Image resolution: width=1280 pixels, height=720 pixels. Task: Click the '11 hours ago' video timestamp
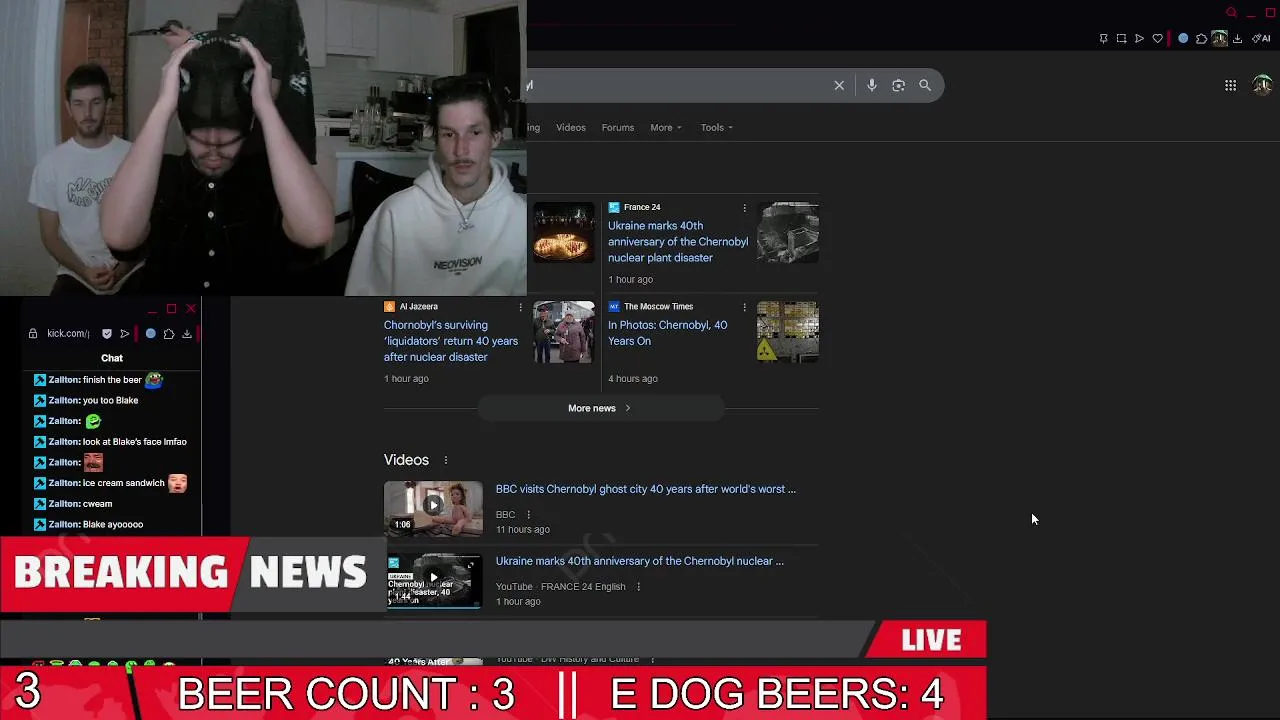[x=523, y=530]
